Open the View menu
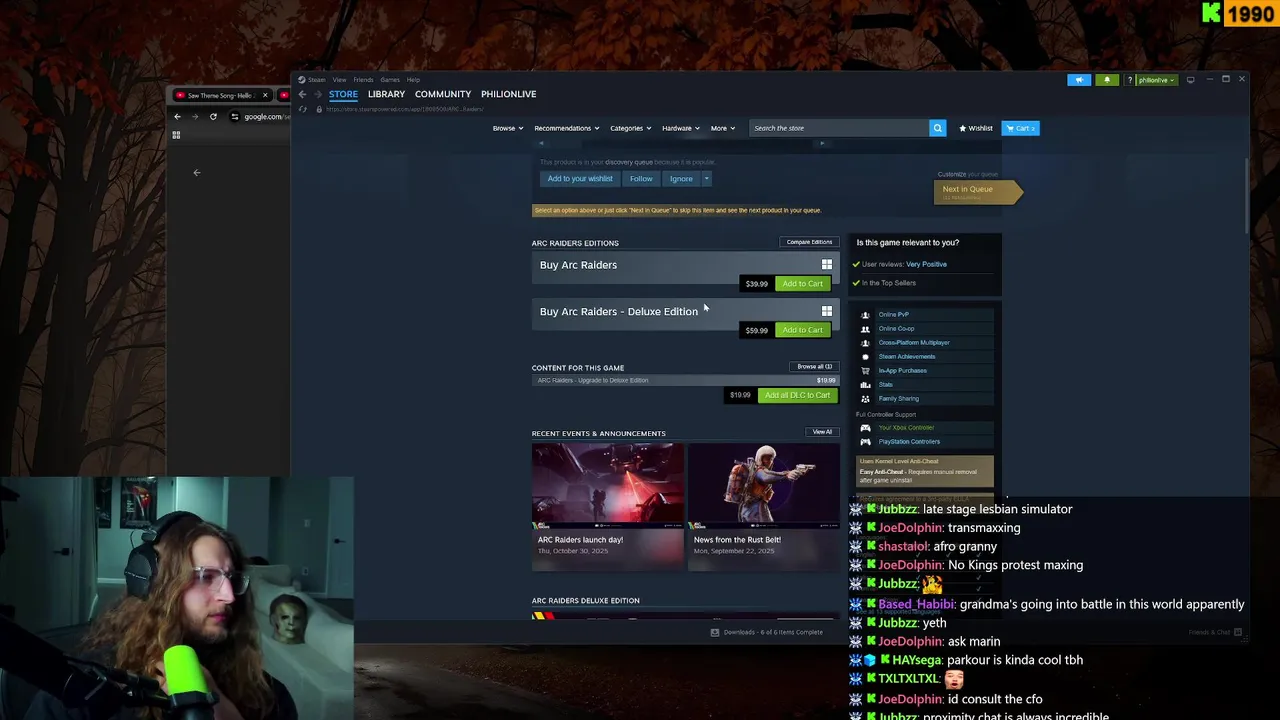This screenshot has height=720, width=1280. [x=339, y=80]
